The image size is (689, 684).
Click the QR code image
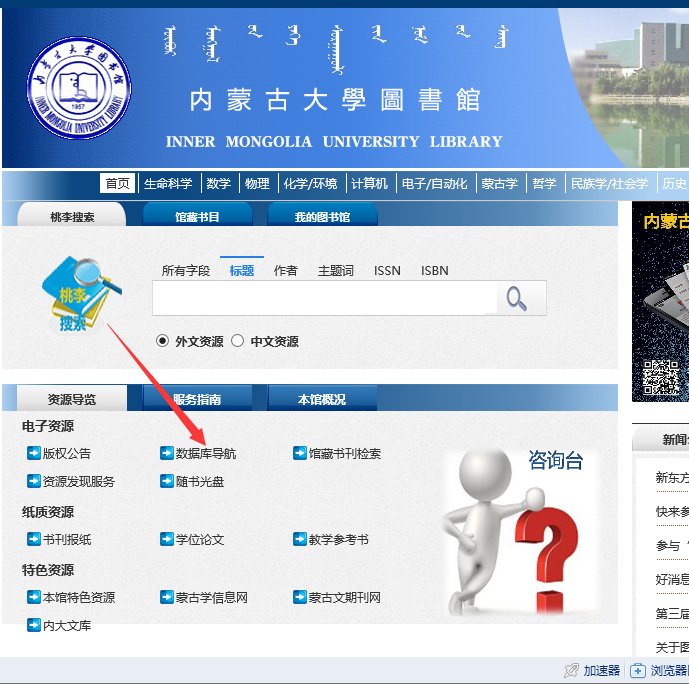[x=661, y=377]
